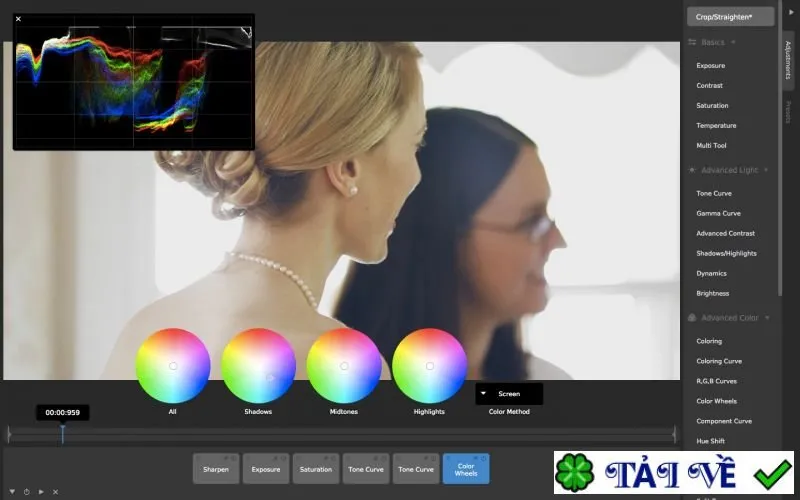Open the Color Method Screen dropdown
The image size is (800, 500).
pos(509,393)
